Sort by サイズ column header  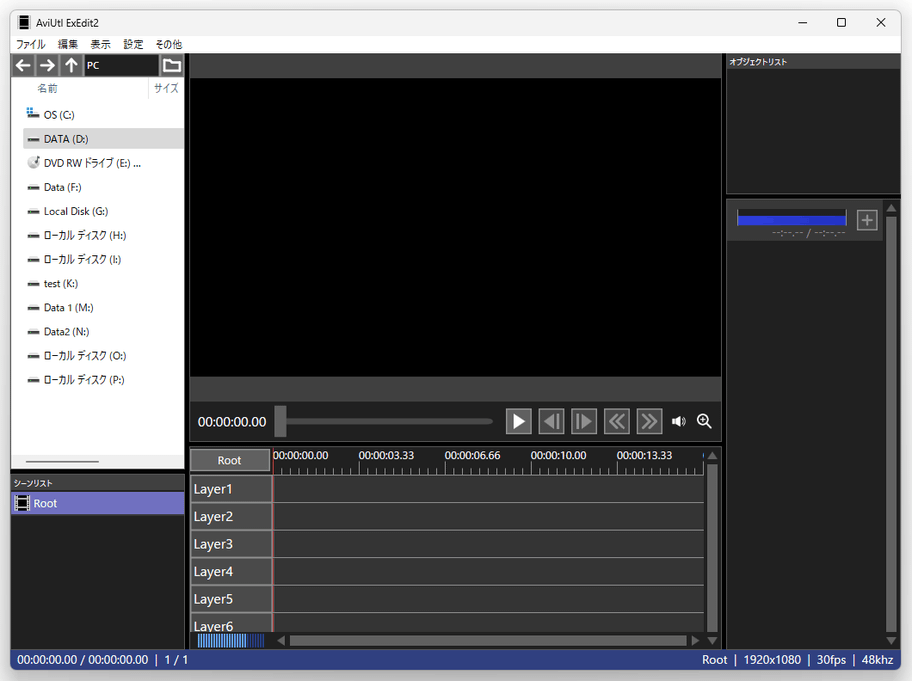[x=166, y=88]
